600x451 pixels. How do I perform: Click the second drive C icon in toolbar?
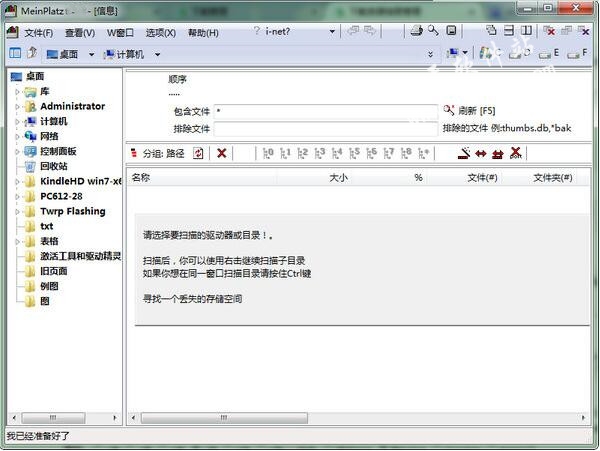[x=519, y=54]
